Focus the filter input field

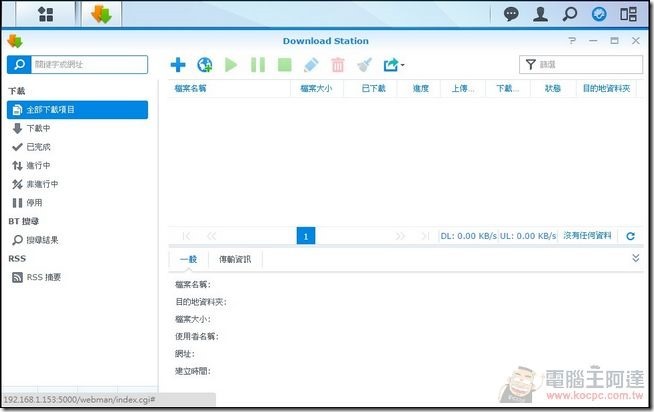[581, 65]
